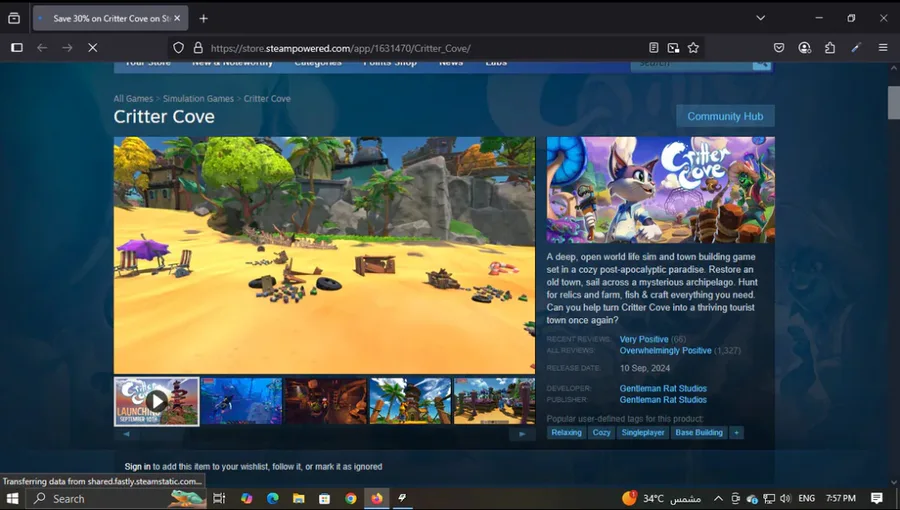The image size is (900, 510).
Task: Open volume control in tray
Action: pyautogui.click(x=786, y=499)
